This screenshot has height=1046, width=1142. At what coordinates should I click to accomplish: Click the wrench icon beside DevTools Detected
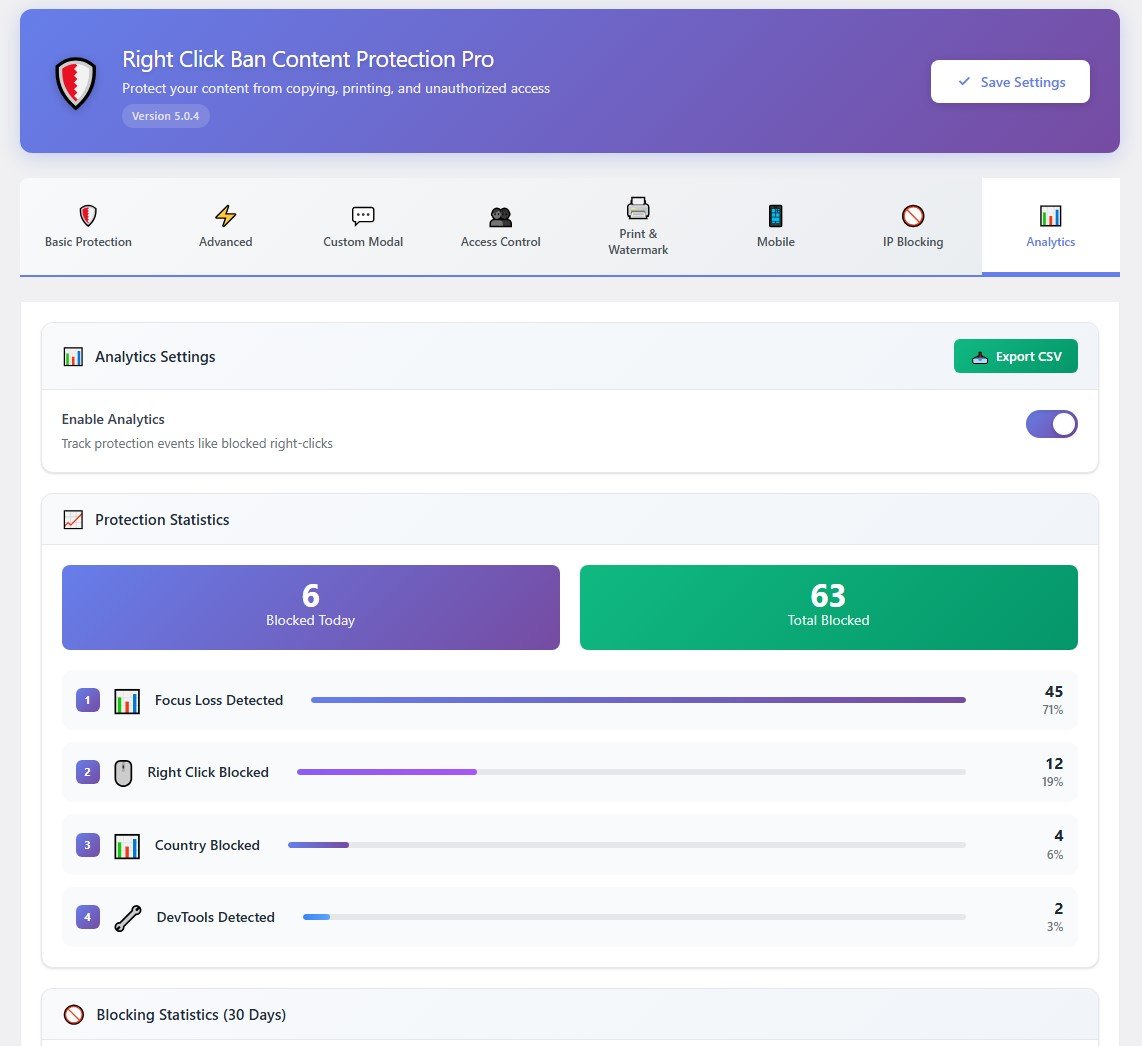click(x=126, y=917)
